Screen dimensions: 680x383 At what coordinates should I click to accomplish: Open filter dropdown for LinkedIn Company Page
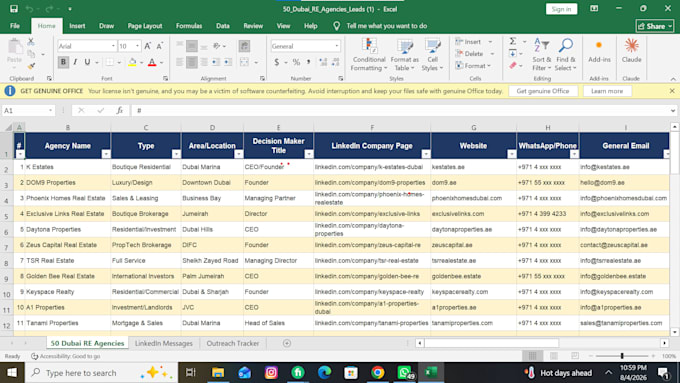pyautogui.click(x=426, y=154)
